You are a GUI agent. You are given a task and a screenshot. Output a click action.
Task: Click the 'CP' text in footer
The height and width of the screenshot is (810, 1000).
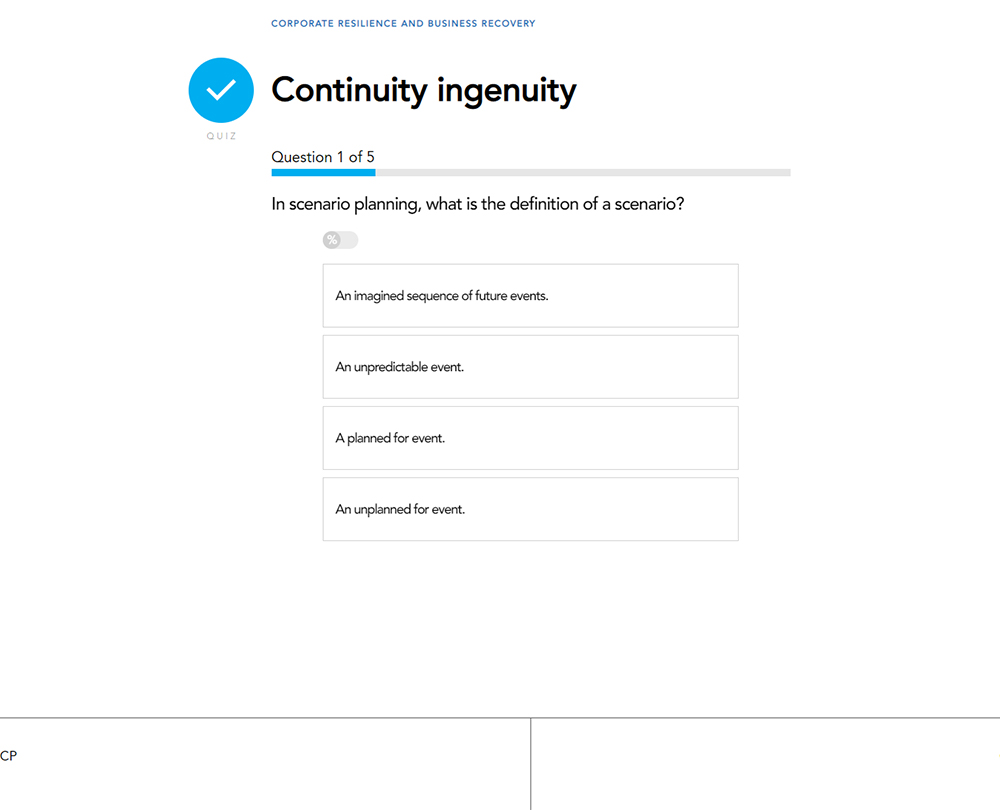(8, 756)
